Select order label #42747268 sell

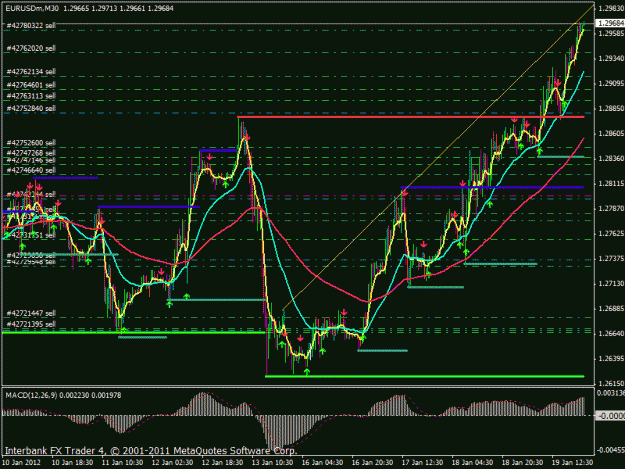[x=31, y=153]
